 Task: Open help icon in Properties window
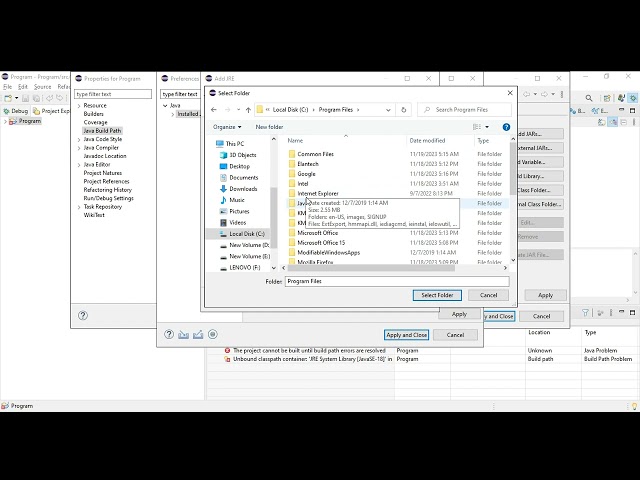[83, 315]
